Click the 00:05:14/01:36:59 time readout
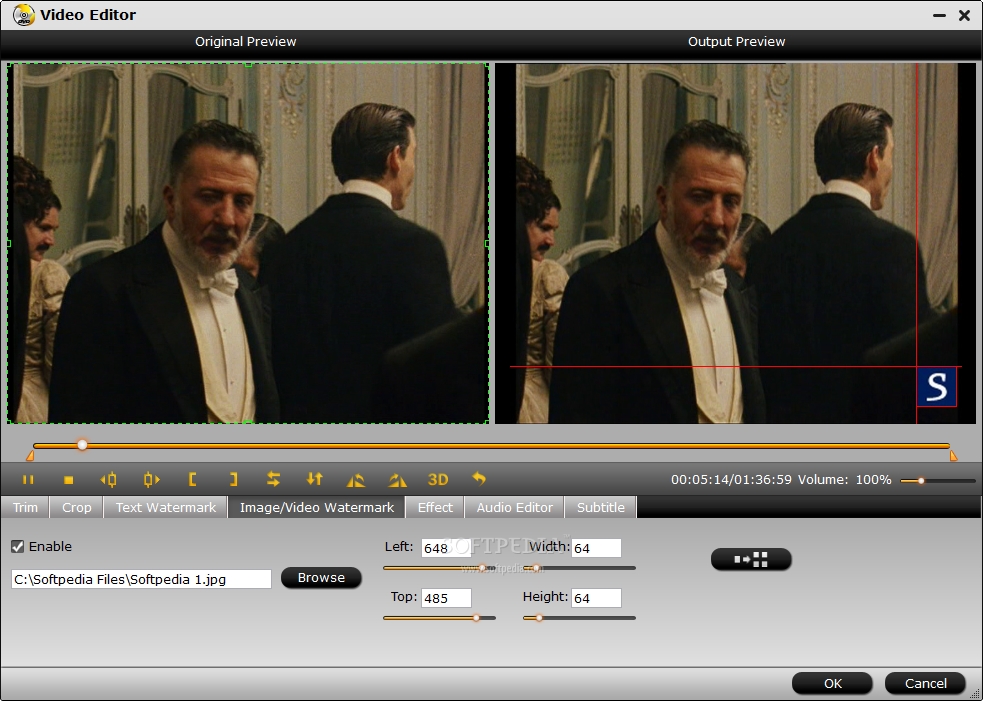The height and width of the screenshot is (701, 983). coord(731,480)
